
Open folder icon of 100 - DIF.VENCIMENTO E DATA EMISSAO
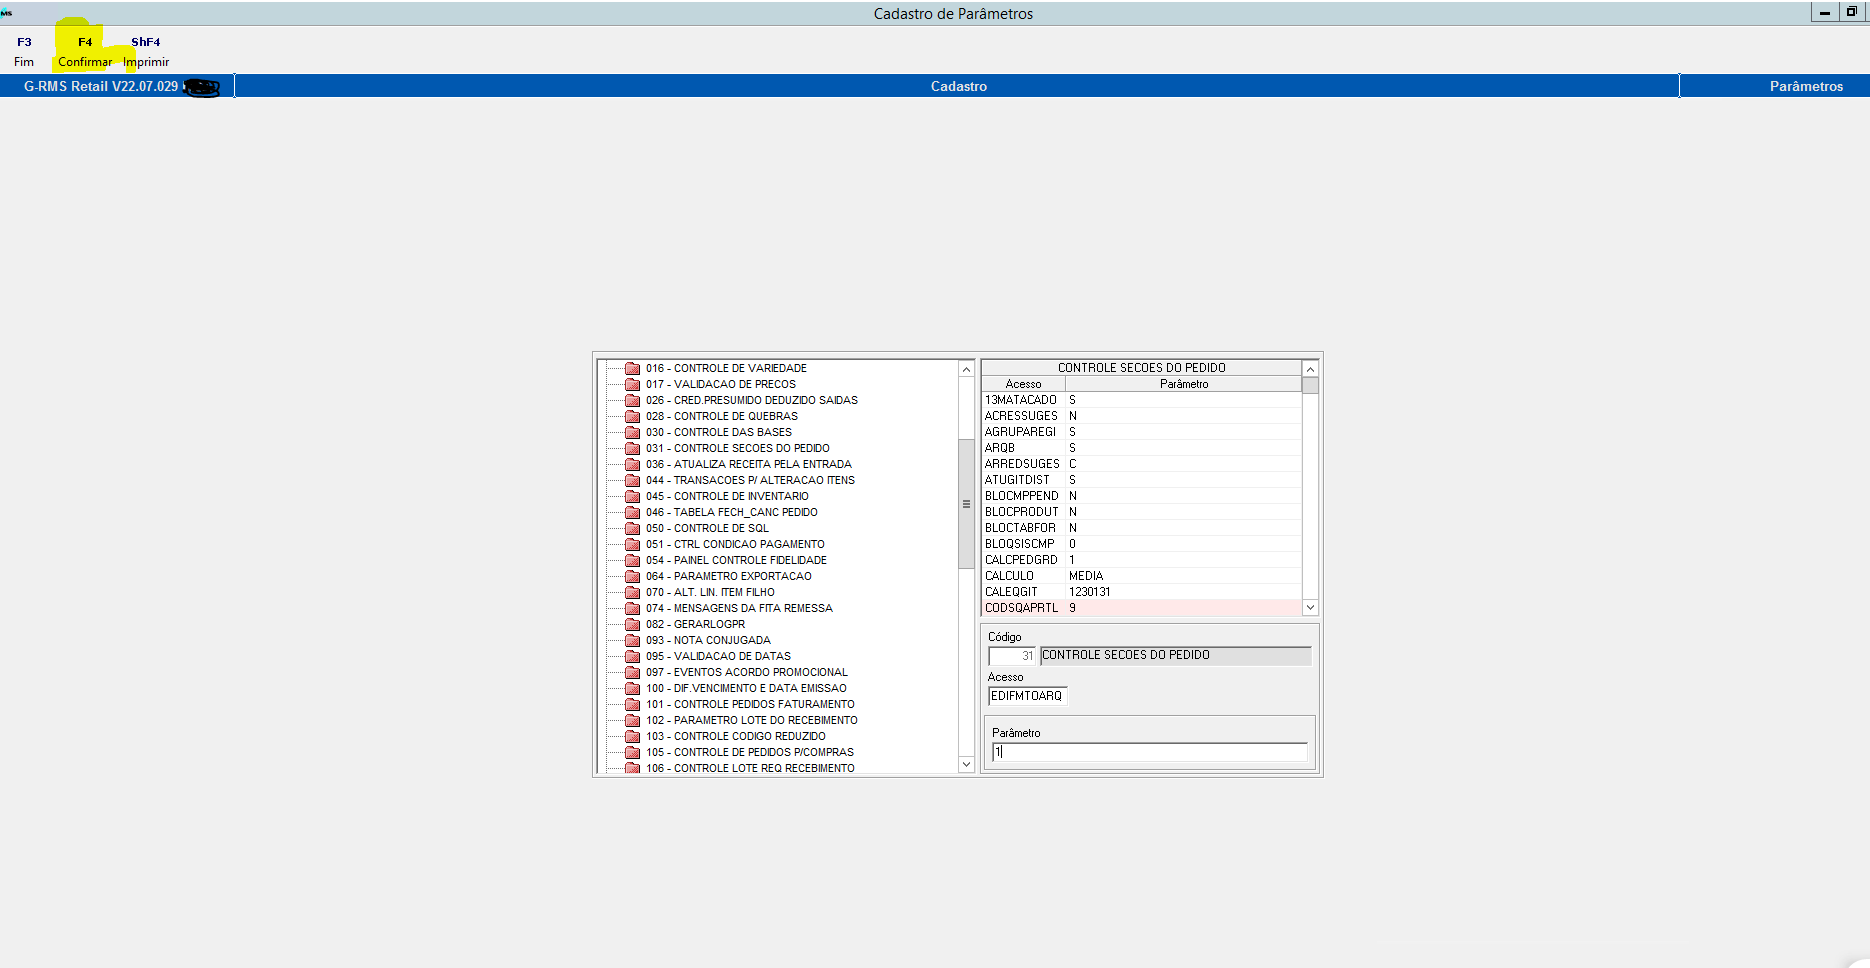point(632,688)
